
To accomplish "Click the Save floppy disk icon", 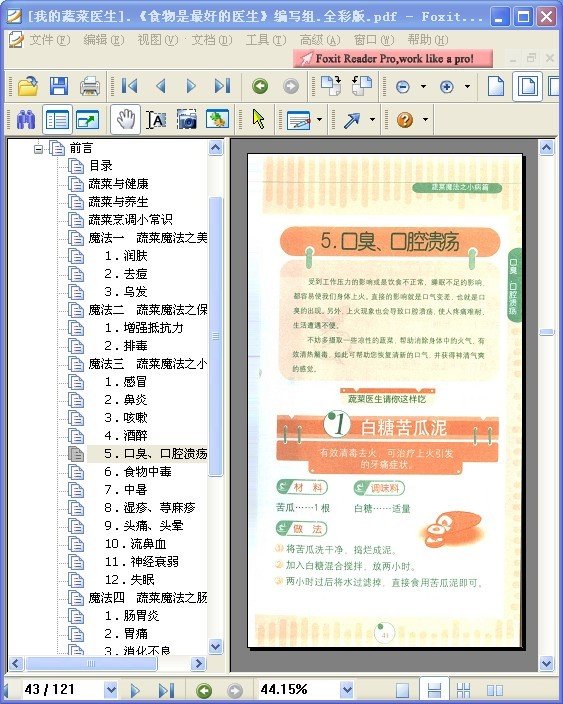I will pyautogui.click(x=59, y=86).
